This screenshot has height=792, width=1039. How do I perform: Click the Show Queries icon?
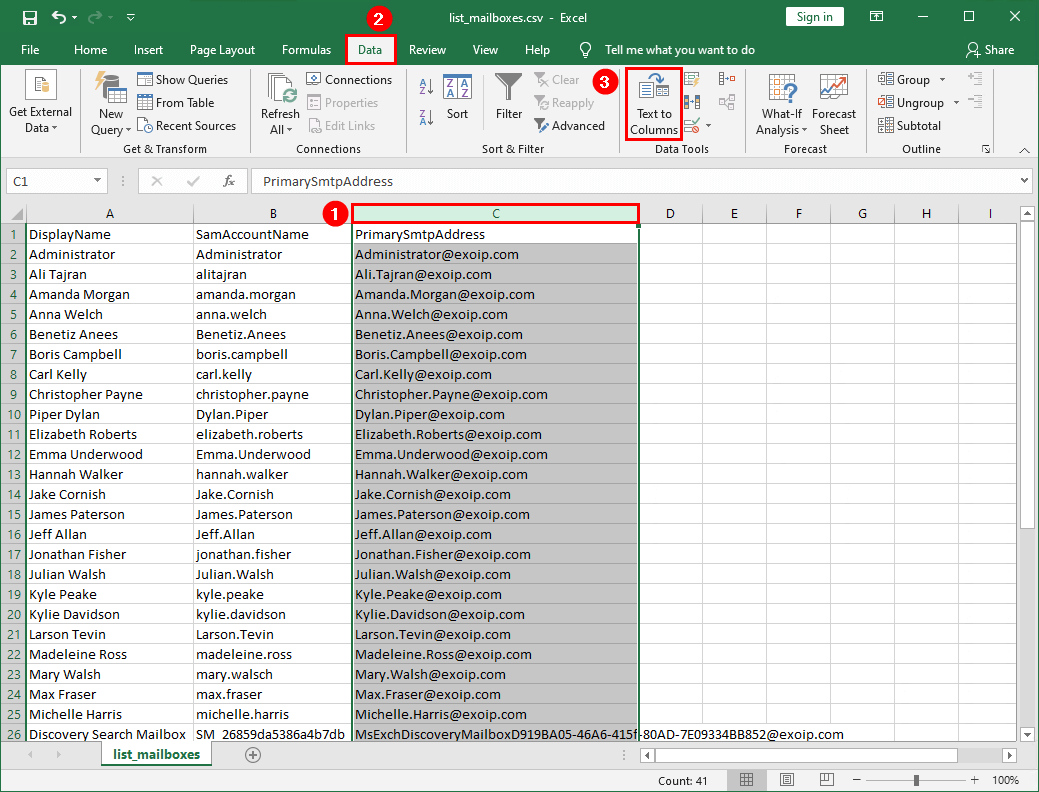click(x=186, y=79)
